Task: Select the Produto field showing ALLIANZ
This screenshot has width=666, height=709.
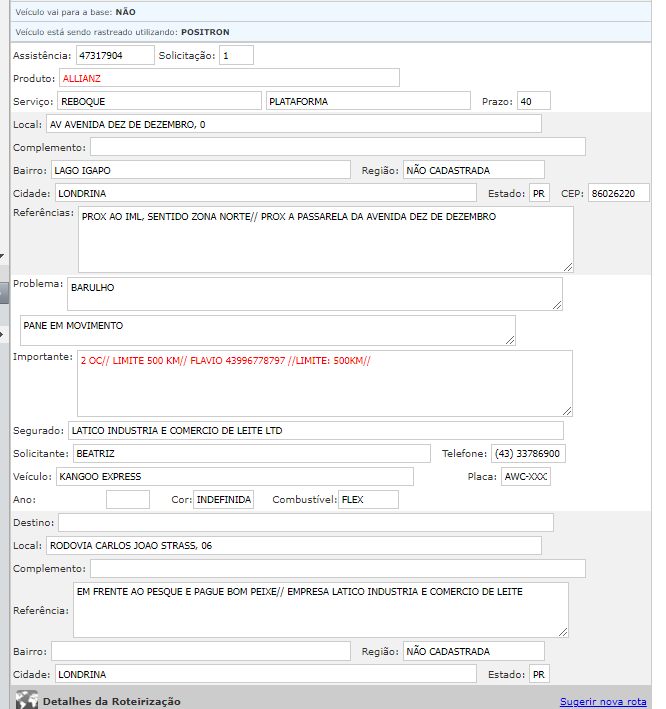Action: 228,78
